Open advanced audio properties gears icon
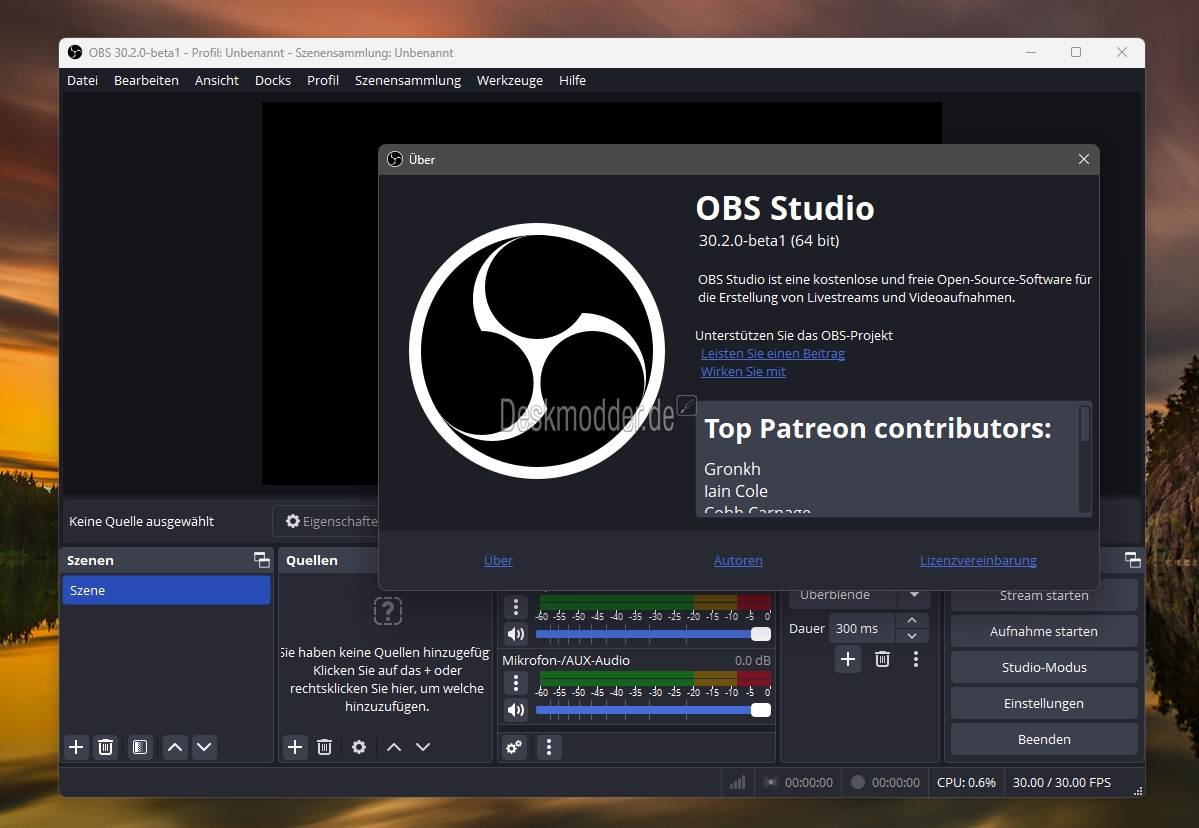 515,747
